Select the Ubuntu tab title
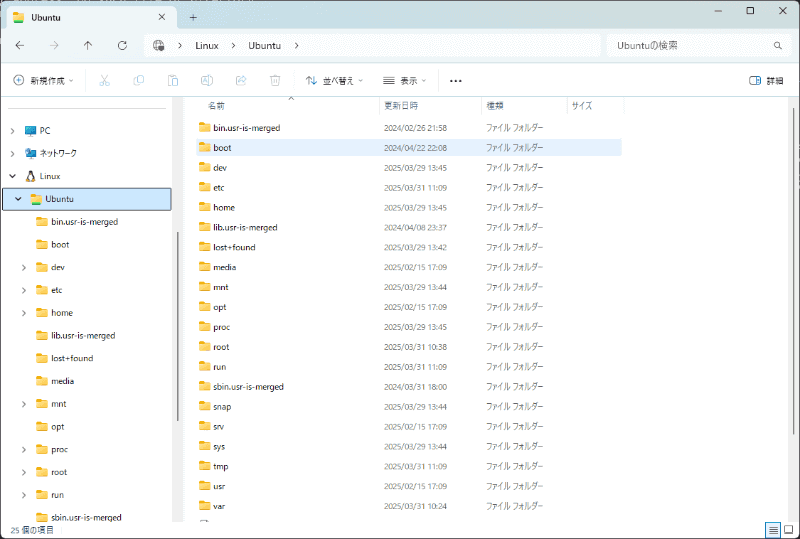The width and height of the screenshot is (800, 539). 46,17
